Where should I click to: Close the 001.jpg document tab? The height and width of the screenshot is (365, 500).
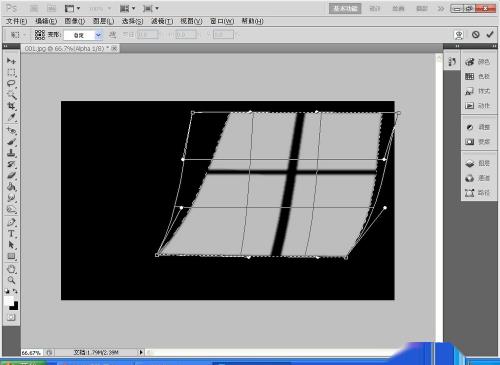coord(114,49)
